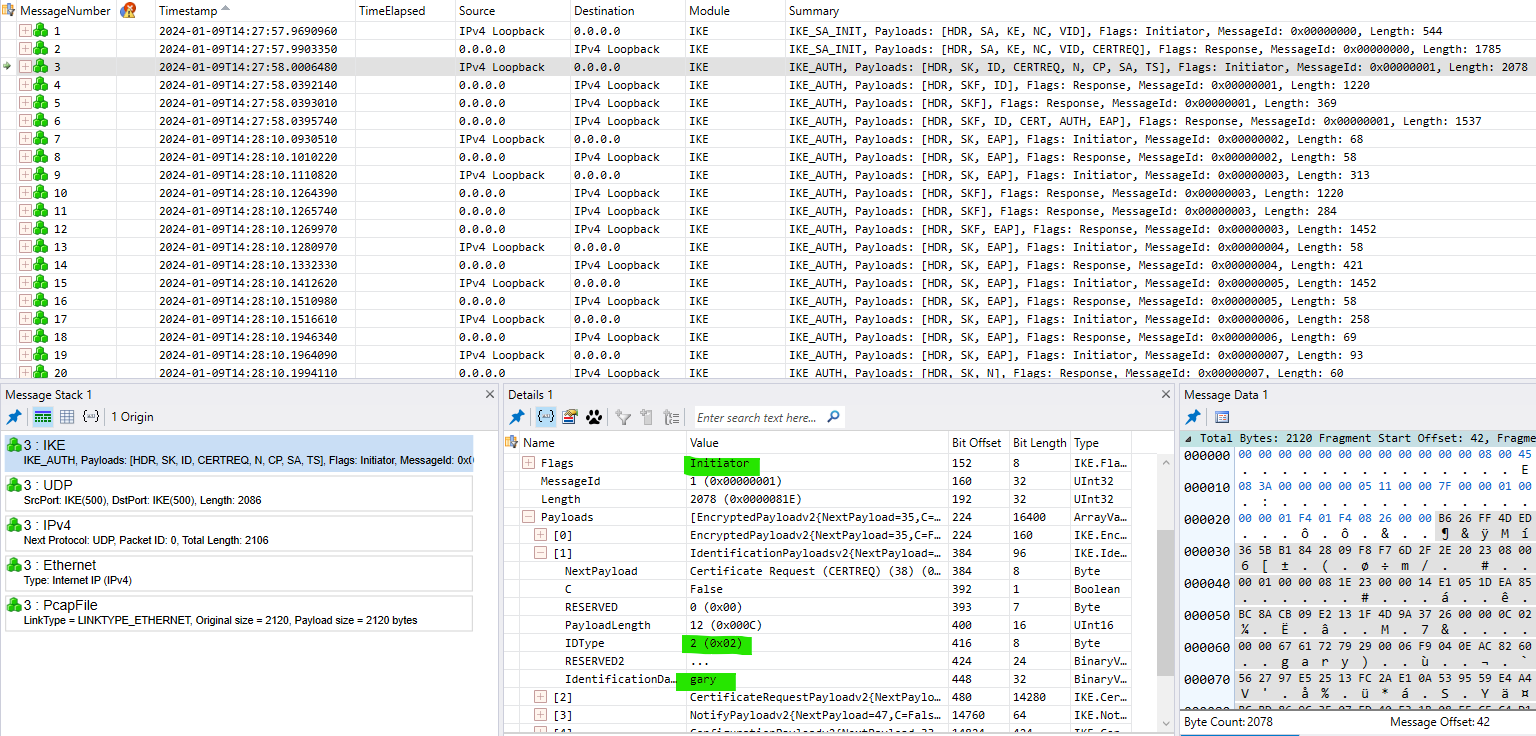Viewport: 1536px width, 736px height.
Task: Select the 3 : UDP layer in Message Stack
Action: (x=238, y=492)
